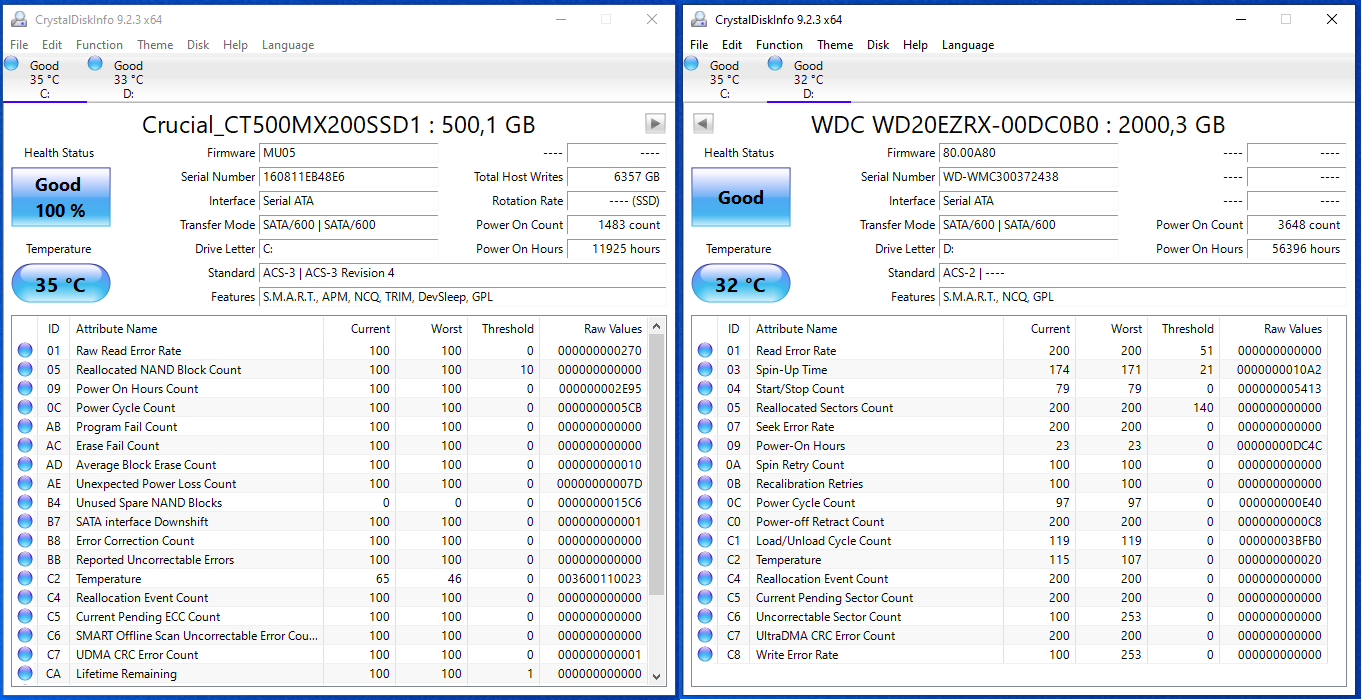
Task: Click status orb for Seek Error Rate row
Action: [705, 427]
